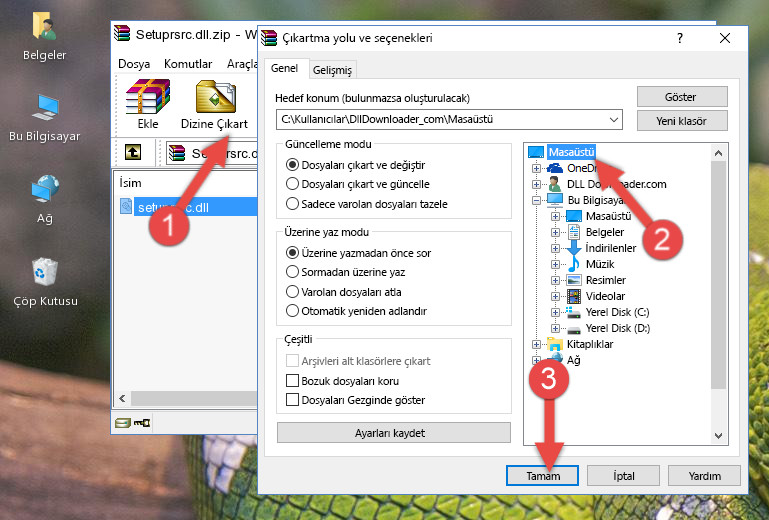The width and height of the screenshot is (769, 520).
Task: Open Çöp Kutusu desktop icon
Action: pos(45,282)
